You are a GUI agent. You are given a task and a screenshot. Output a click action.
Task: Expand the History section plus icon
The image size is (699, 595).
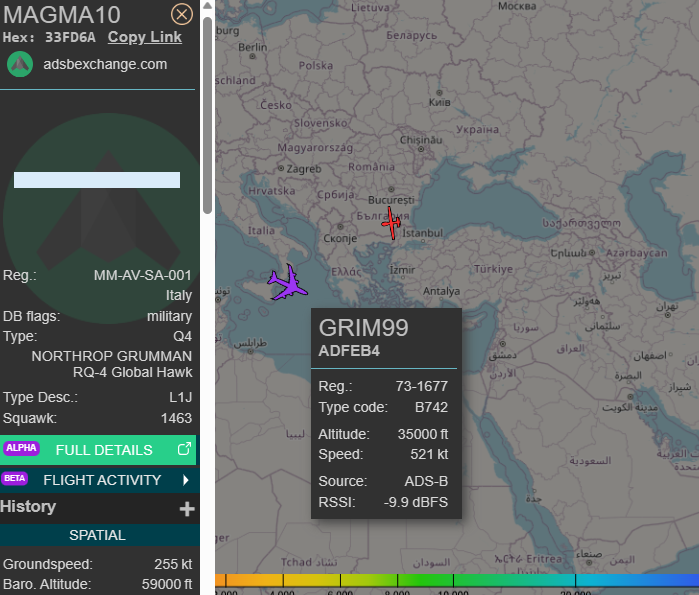(187, 509)
